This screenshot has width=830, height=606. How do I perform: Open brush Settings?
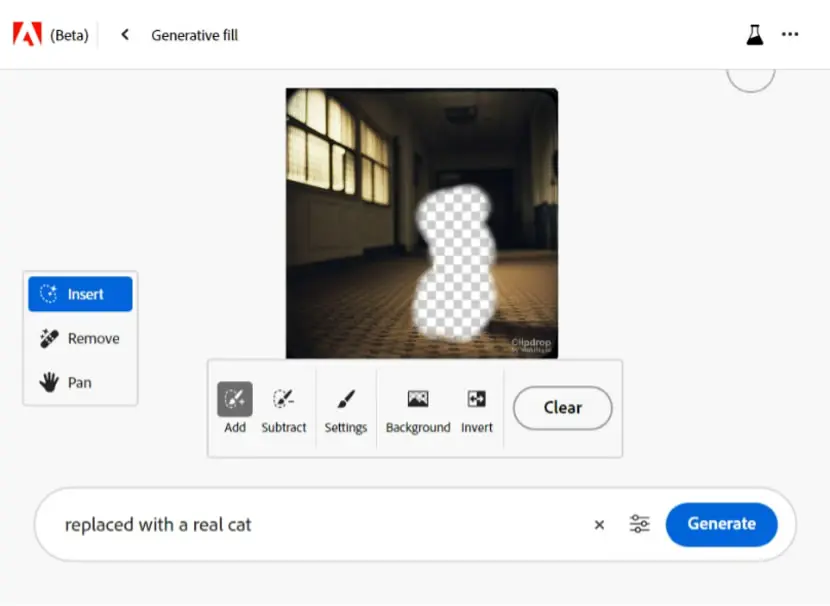[x=346, y=408]
